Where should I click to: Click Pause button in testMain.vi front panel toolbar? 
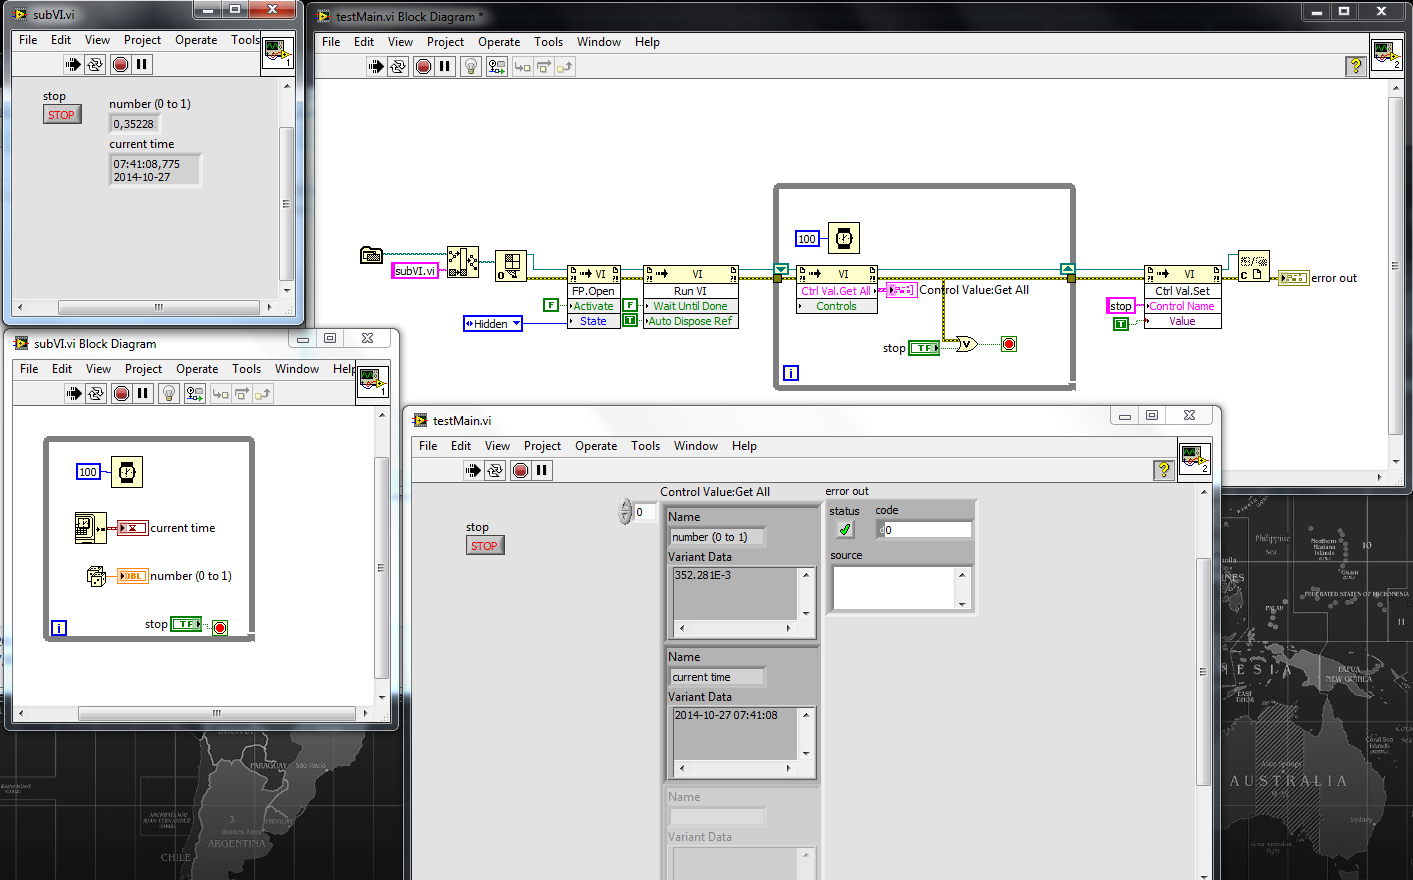coord(542,470)
